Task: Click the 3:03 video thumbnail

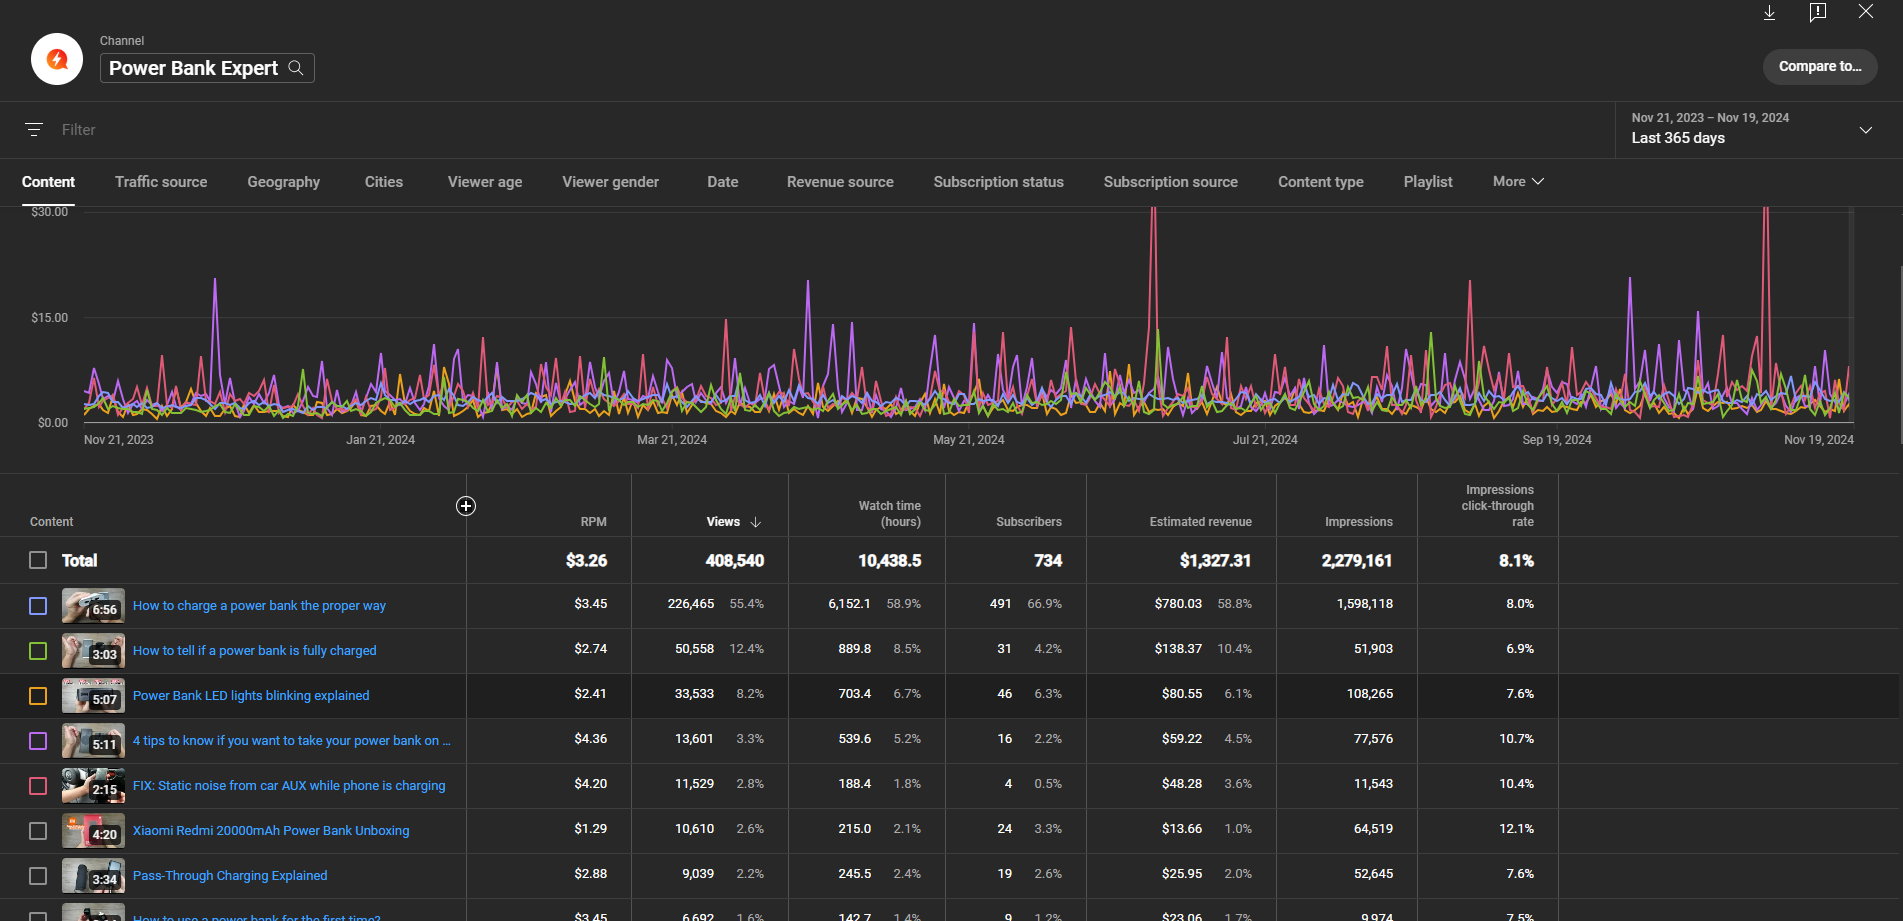Action: coord(93,651)
